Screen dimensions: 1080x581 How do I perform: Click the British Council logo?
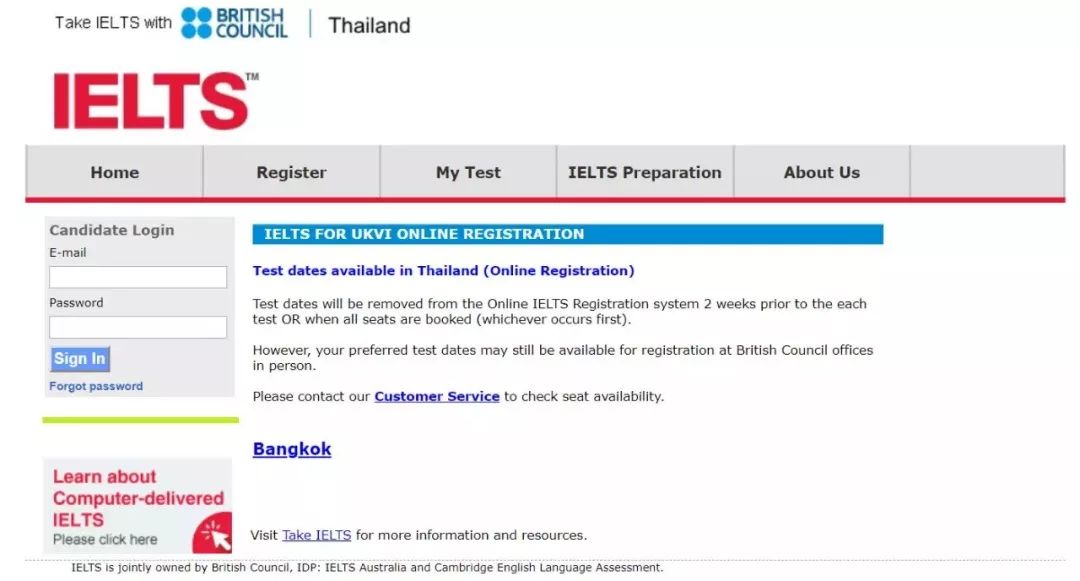coord(234,23)
